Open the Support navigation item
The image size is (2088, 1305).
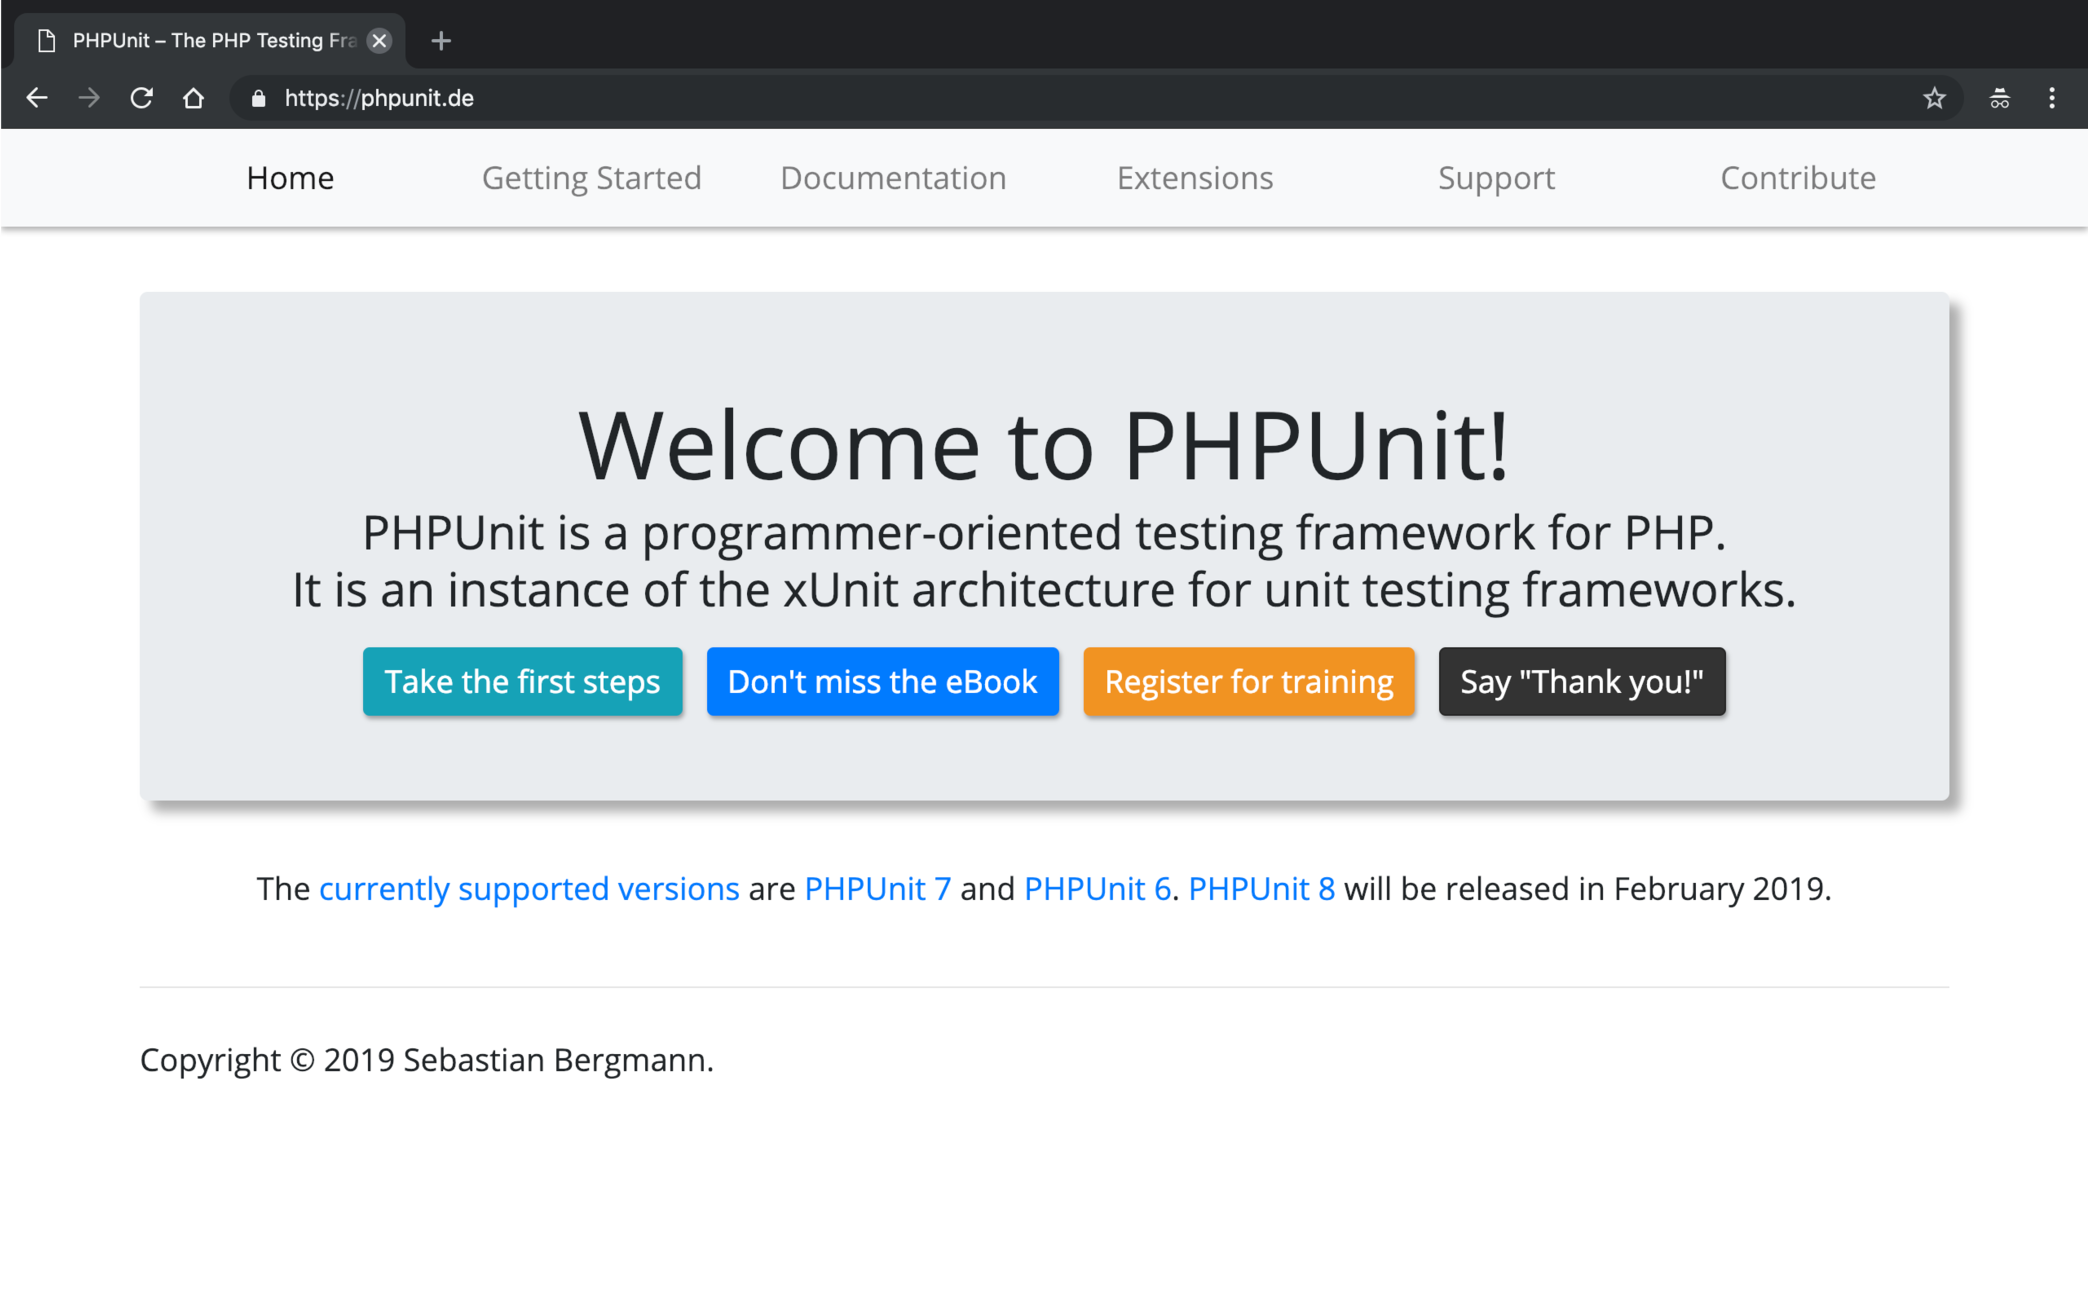(1496, 178)
